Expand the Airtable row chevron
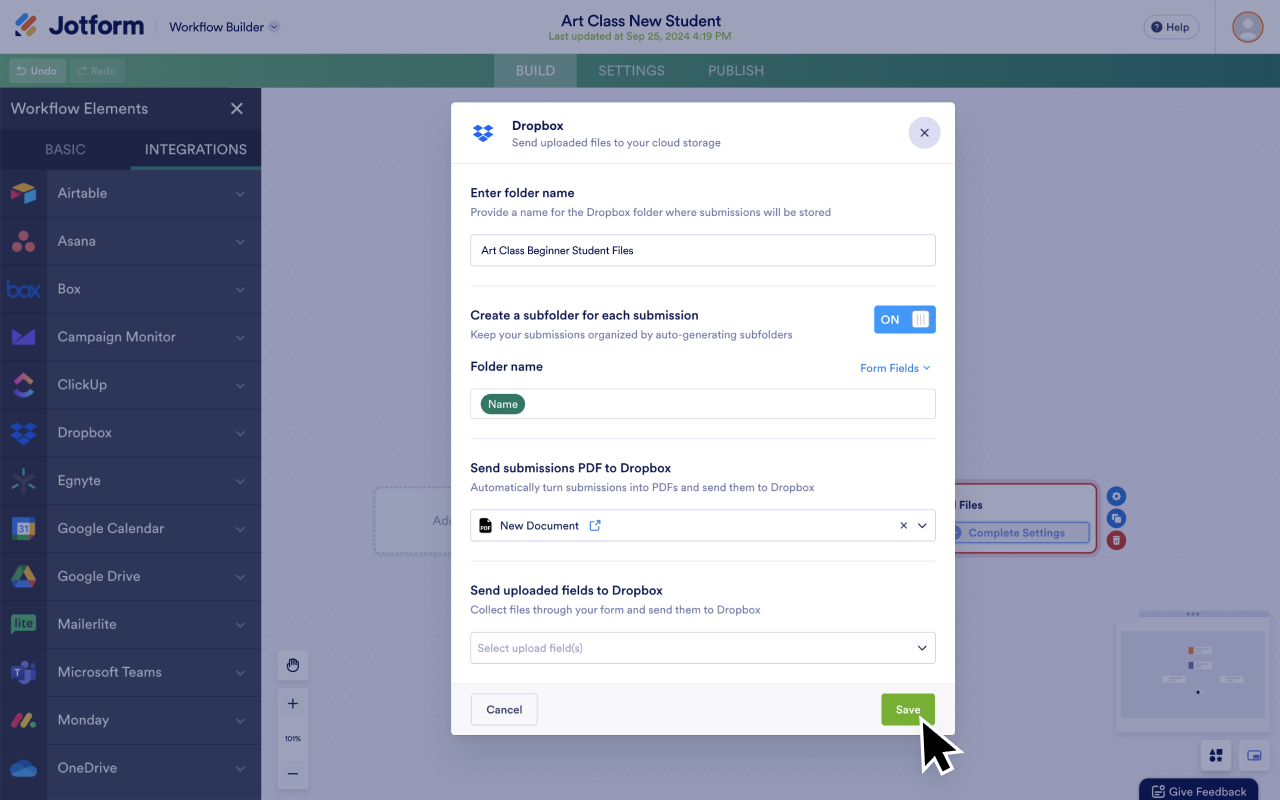 point(240,194)
